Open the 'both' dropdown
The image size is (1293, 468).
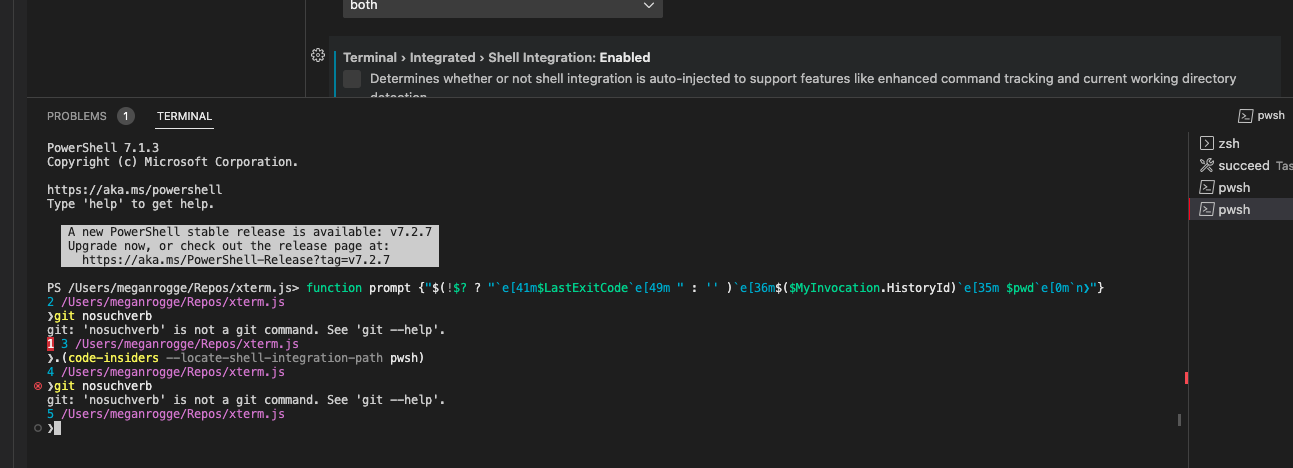503,6
